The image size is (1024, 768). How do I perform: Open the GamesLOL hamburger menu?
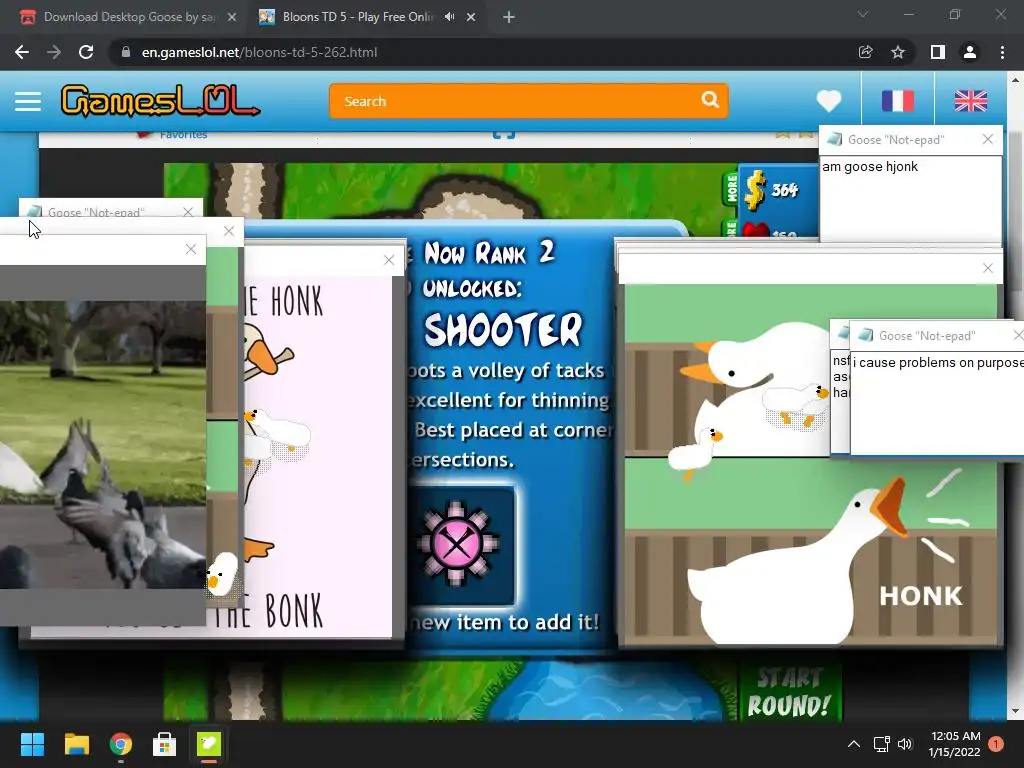click(x=28, y=101)
